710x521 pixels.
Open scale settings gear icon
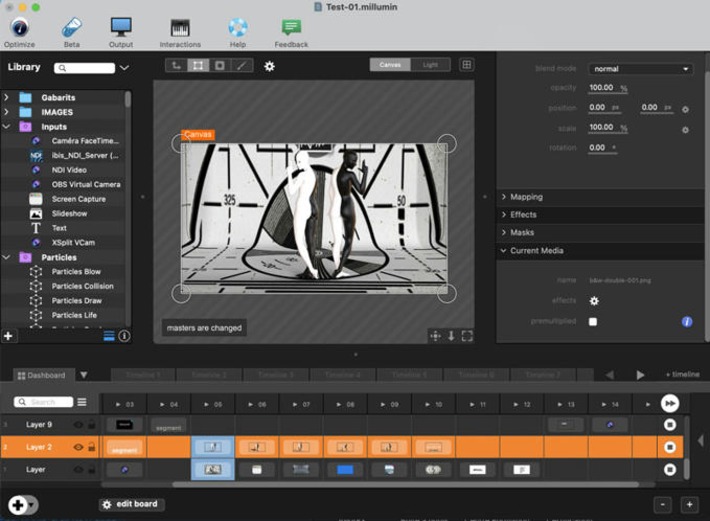coord(685,130)
